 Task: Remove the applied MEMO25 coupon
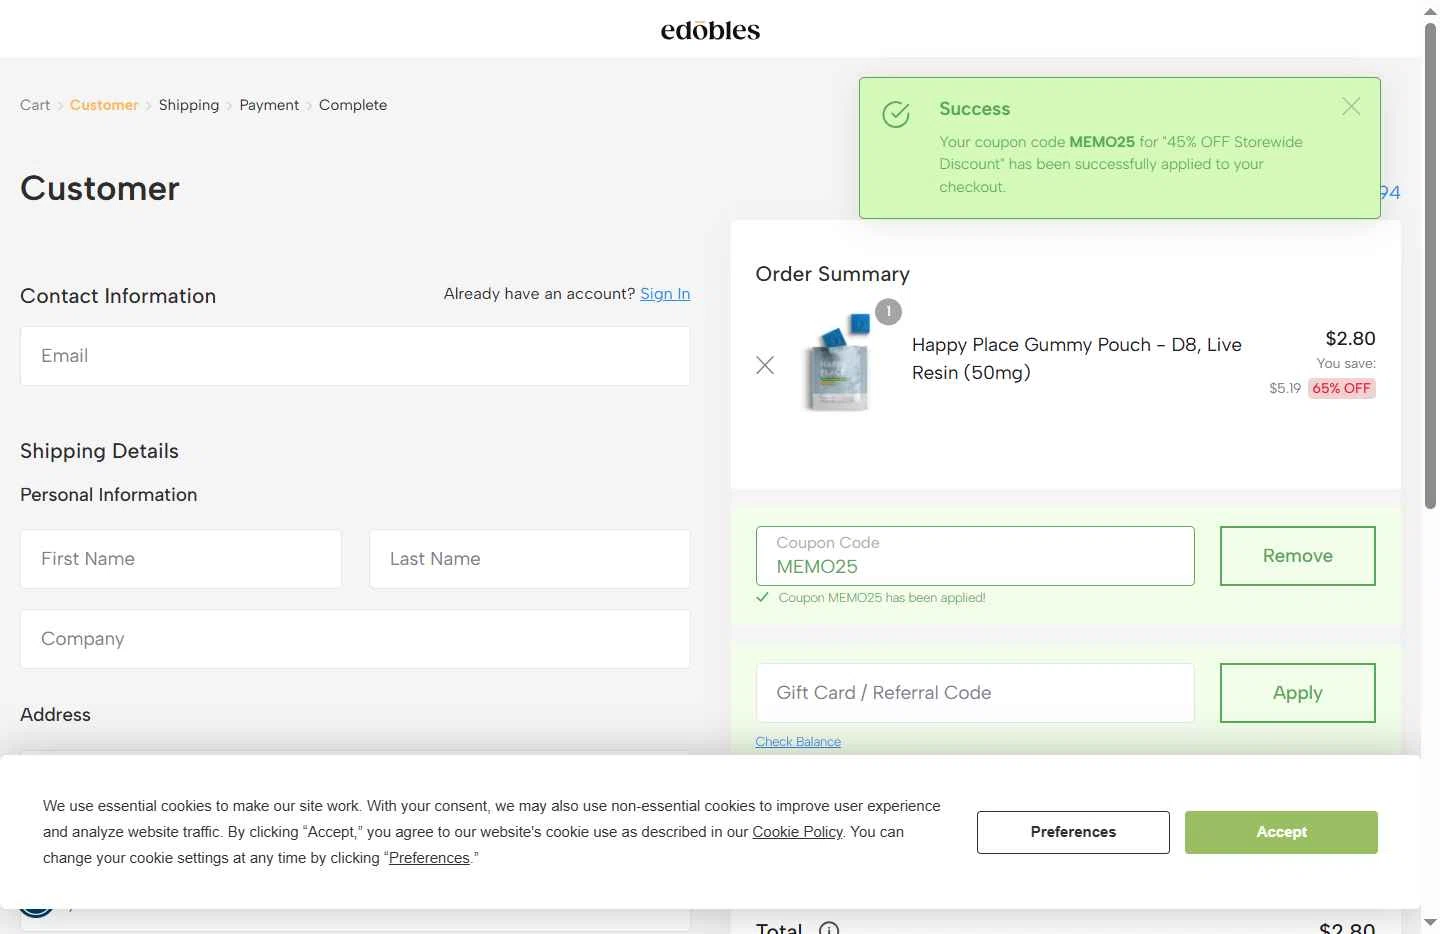[1298, 556]
